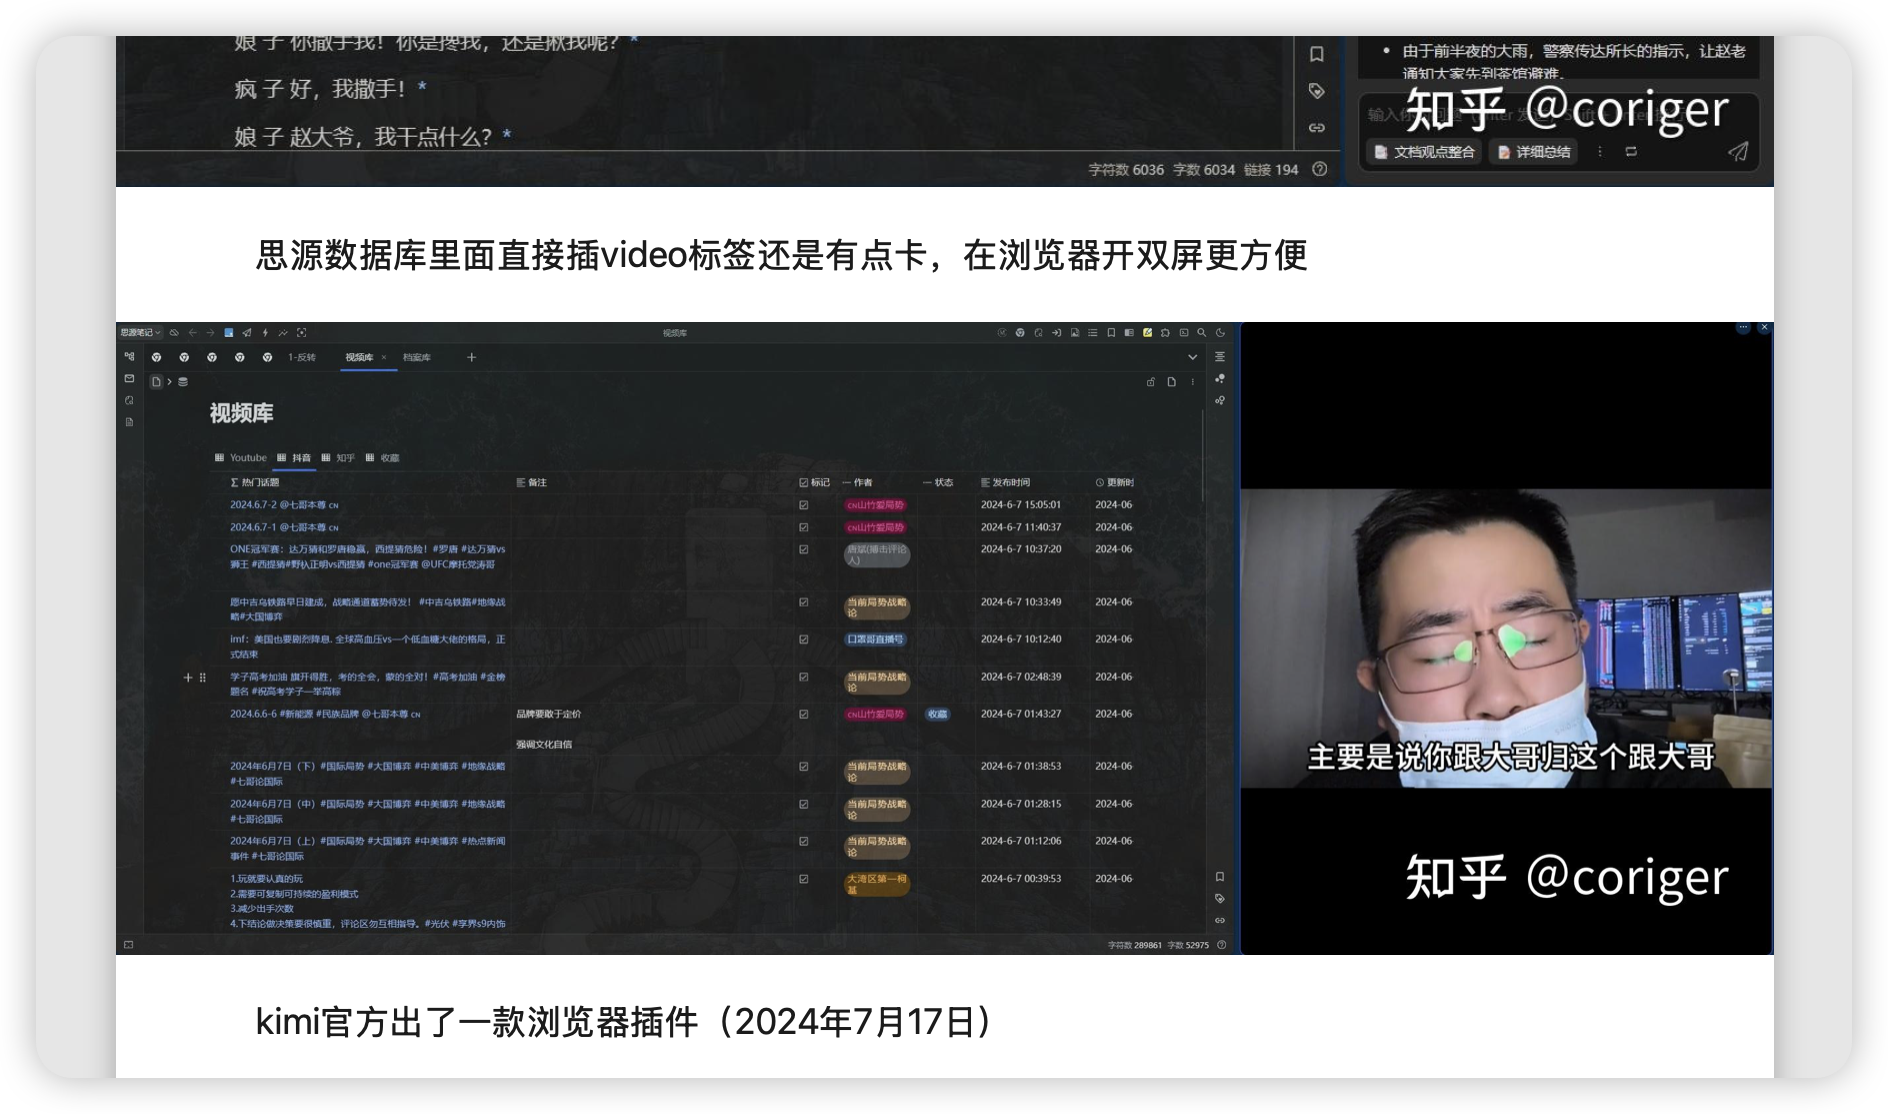This screenshot has width=1888, height=1114.
Task: Open the 2024.6.7-2 @七哥本尊 entry
Action: coord(284,505)
